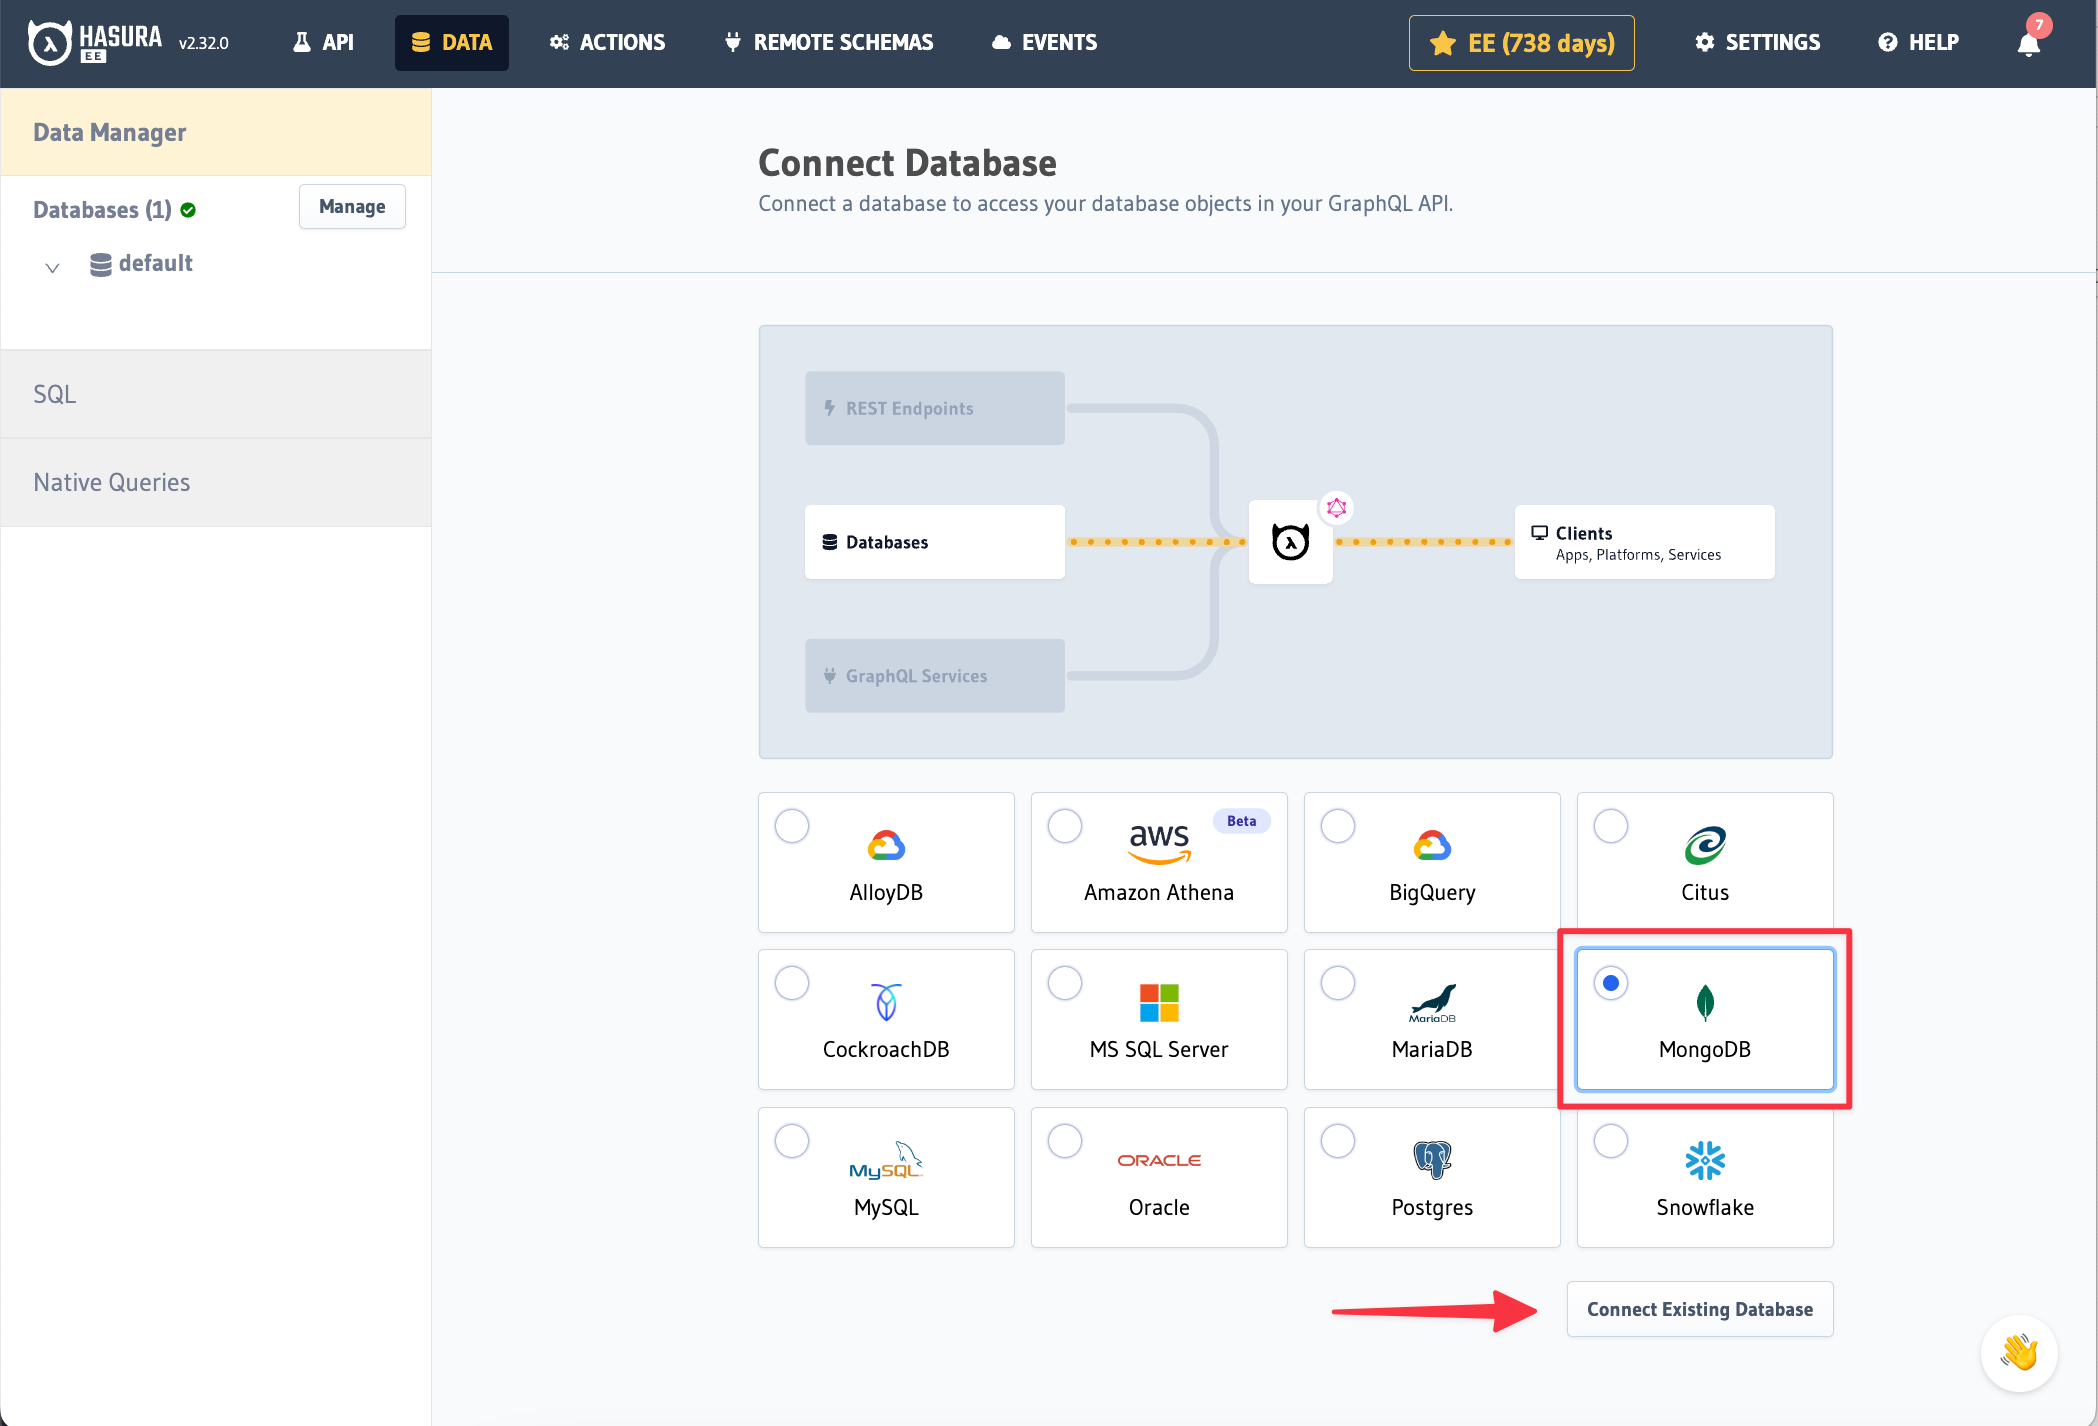This screenshot has width=2098, height=1426.
Task: Open Native Queries in the sidebar
Action: [x=216, y=482]
